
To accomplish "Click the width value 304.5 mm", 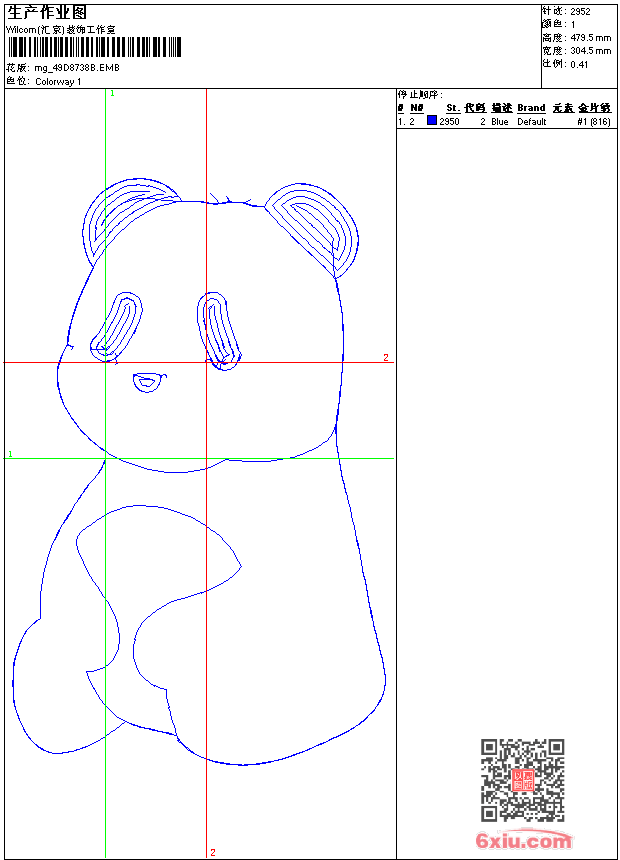I will click(591, 51).
